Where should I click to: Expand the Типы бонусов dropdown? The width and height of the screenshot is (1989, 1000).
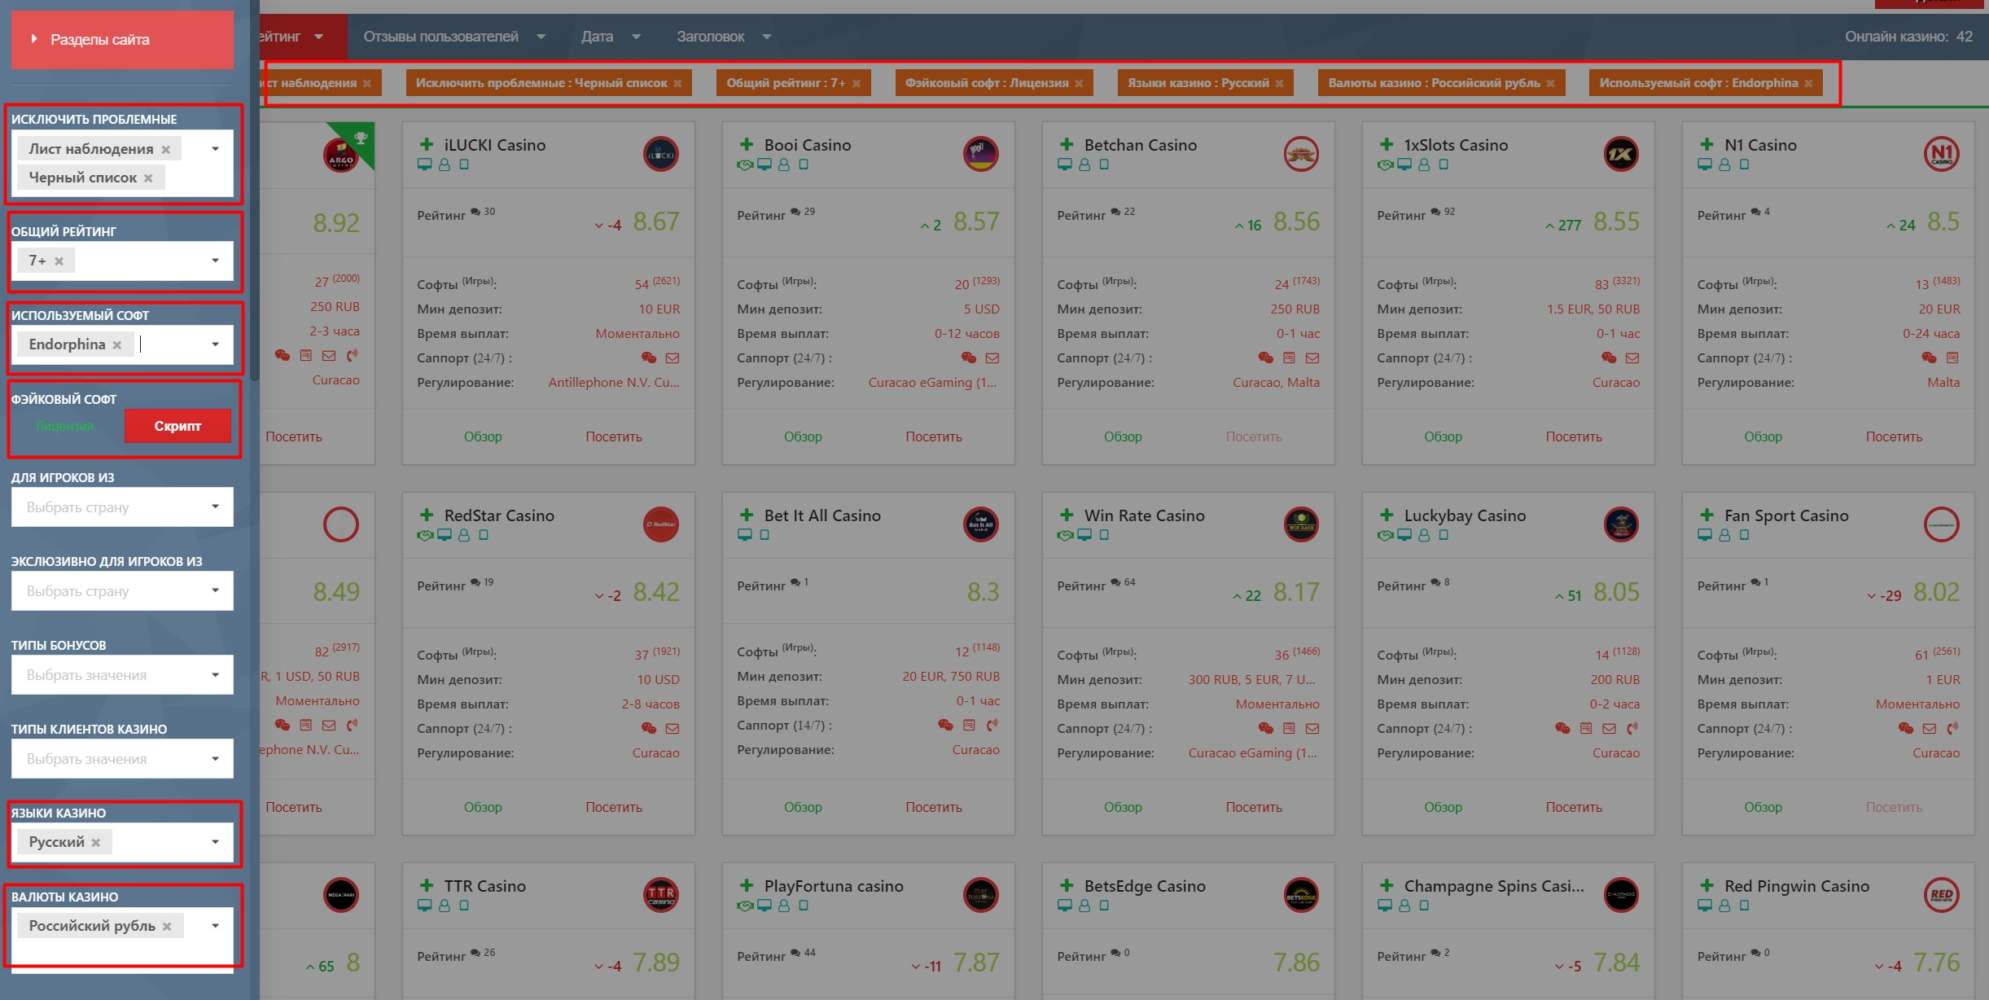click(x=122, y=675)
